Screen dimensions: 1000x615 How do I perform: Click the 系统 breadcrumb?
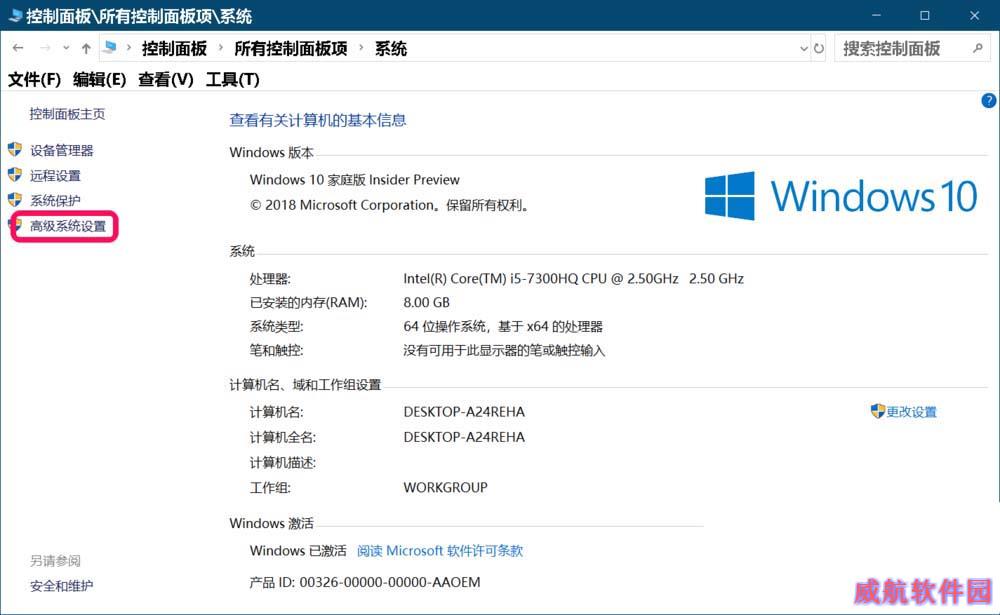pos(391,48)
